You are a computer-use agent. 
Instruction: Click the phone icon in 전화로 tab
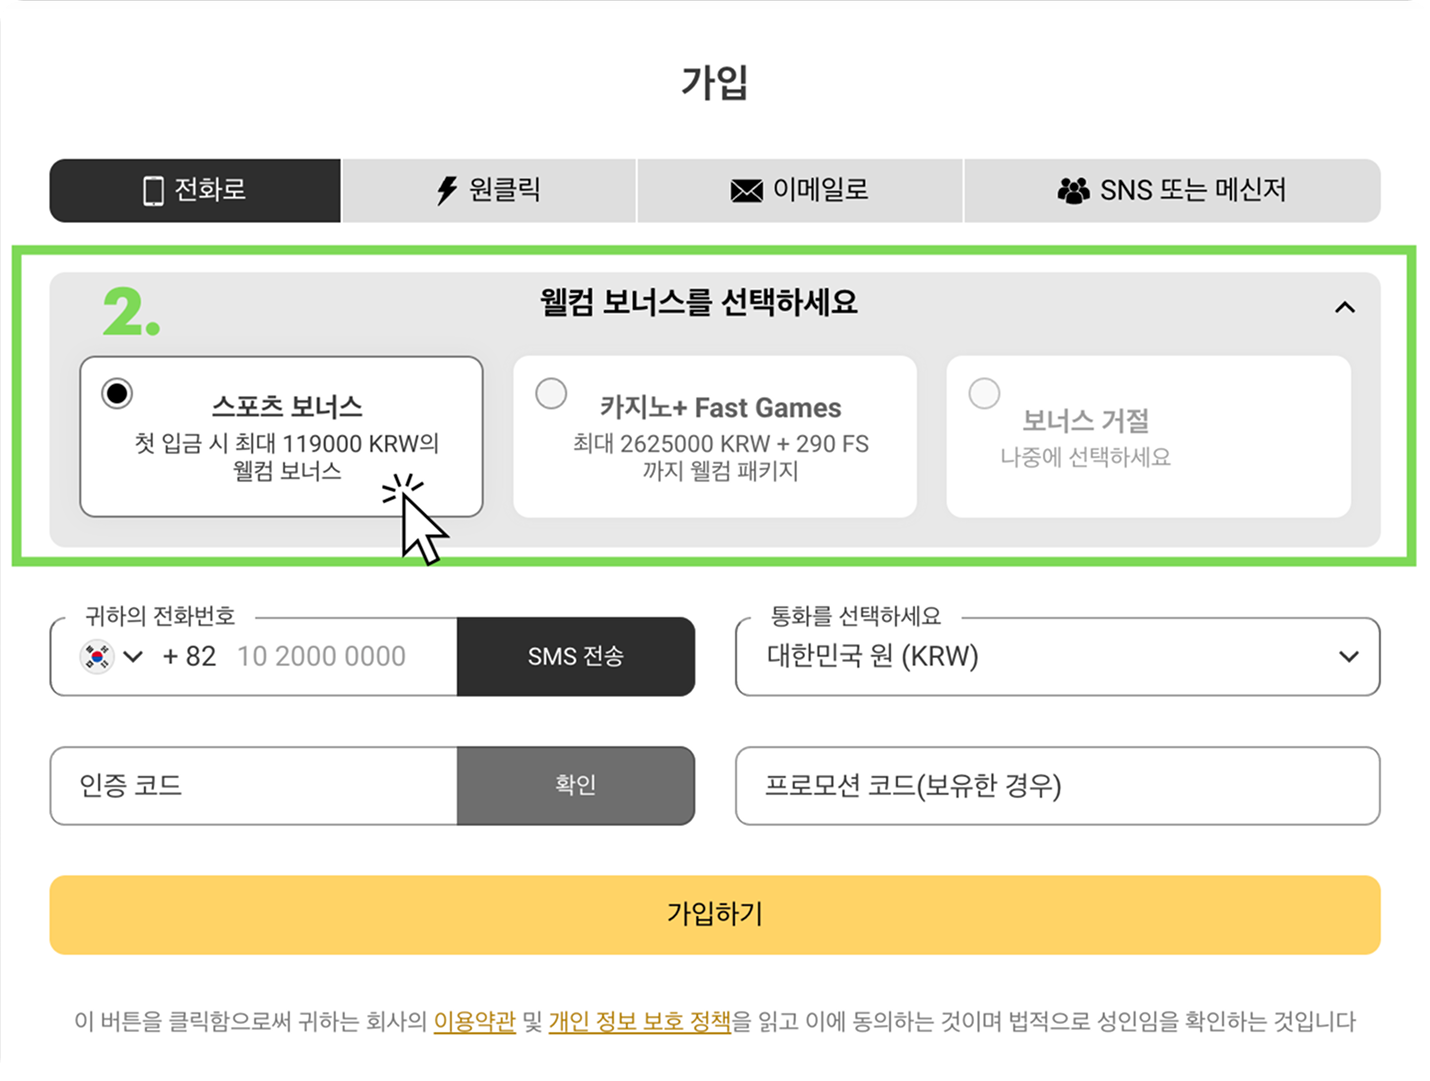153,190
